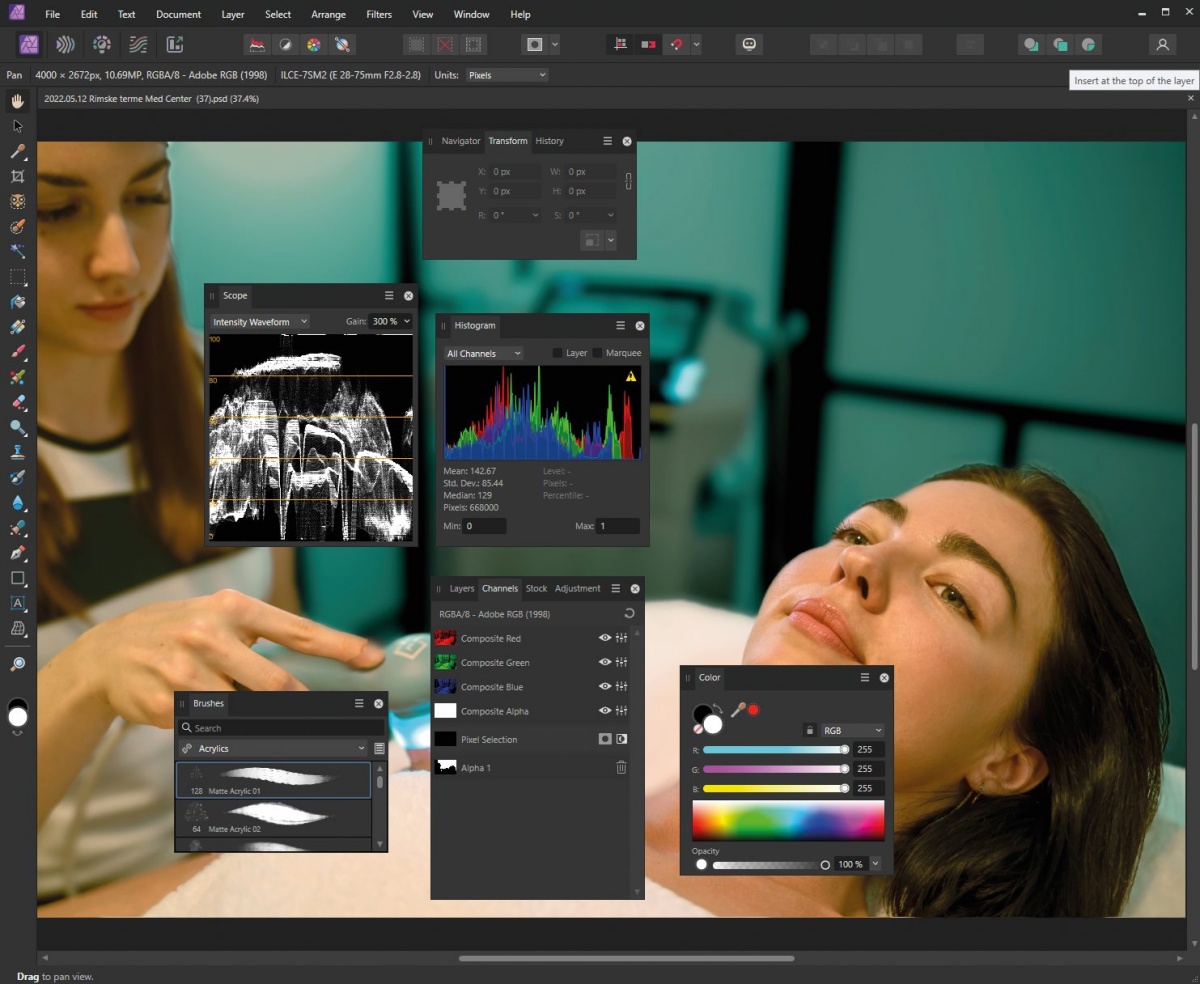Open the Document menu
The image size is (1200, 984).
pos(178,15)
